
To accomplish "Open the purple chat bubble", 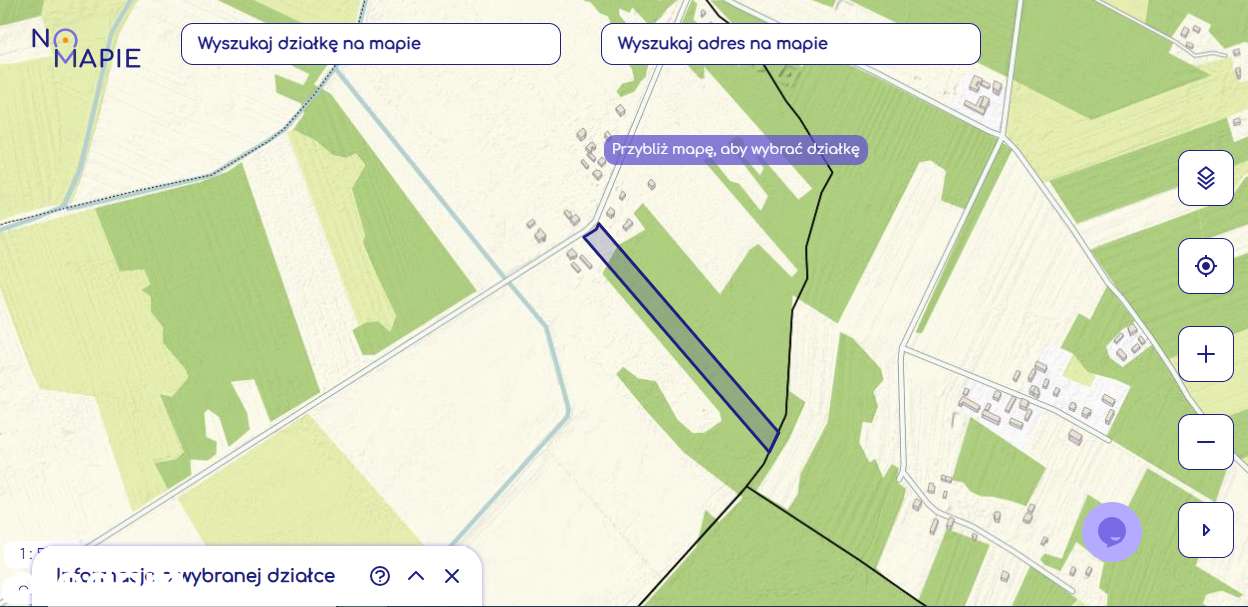I will (x=1111, y=532).
